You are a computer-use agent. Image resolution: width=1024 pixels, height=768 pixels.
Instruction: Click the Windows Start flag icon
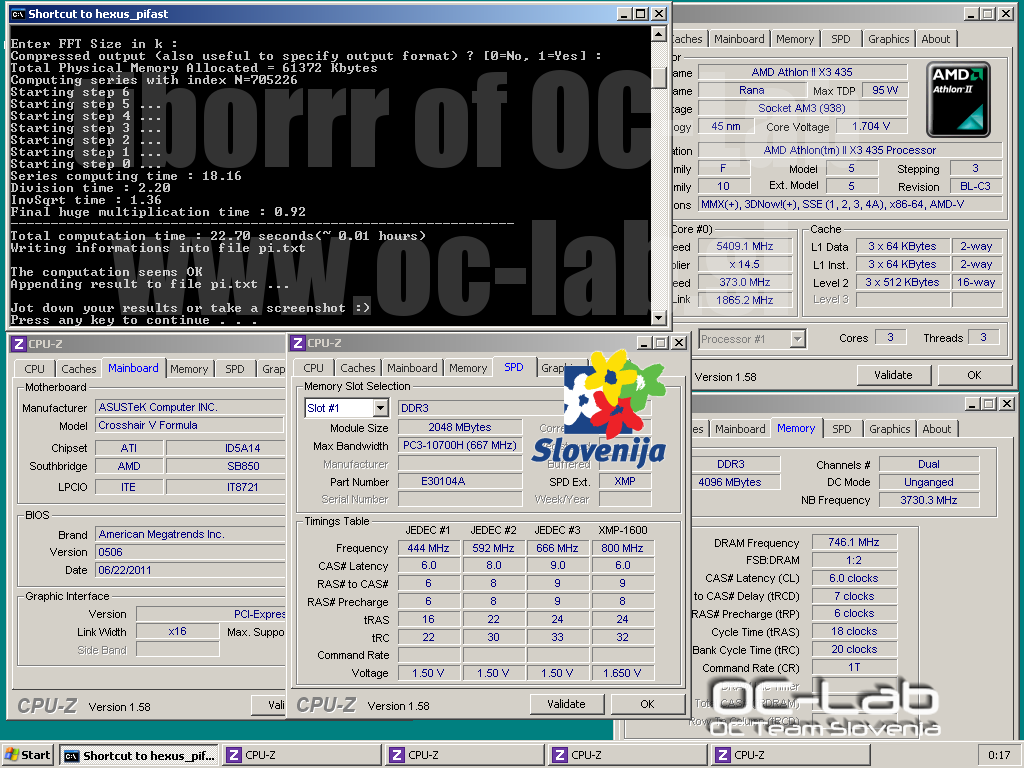(12, 755)
